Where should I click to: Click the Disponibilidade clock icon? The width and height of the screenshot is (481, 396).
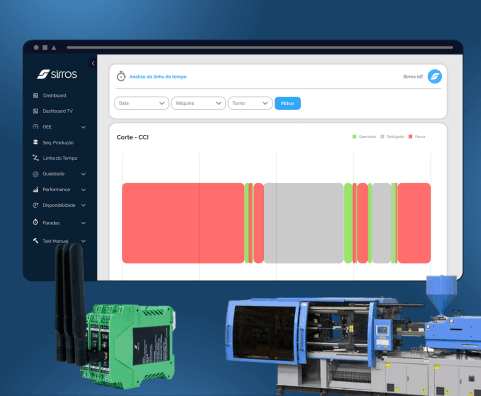tap(35, 205)
